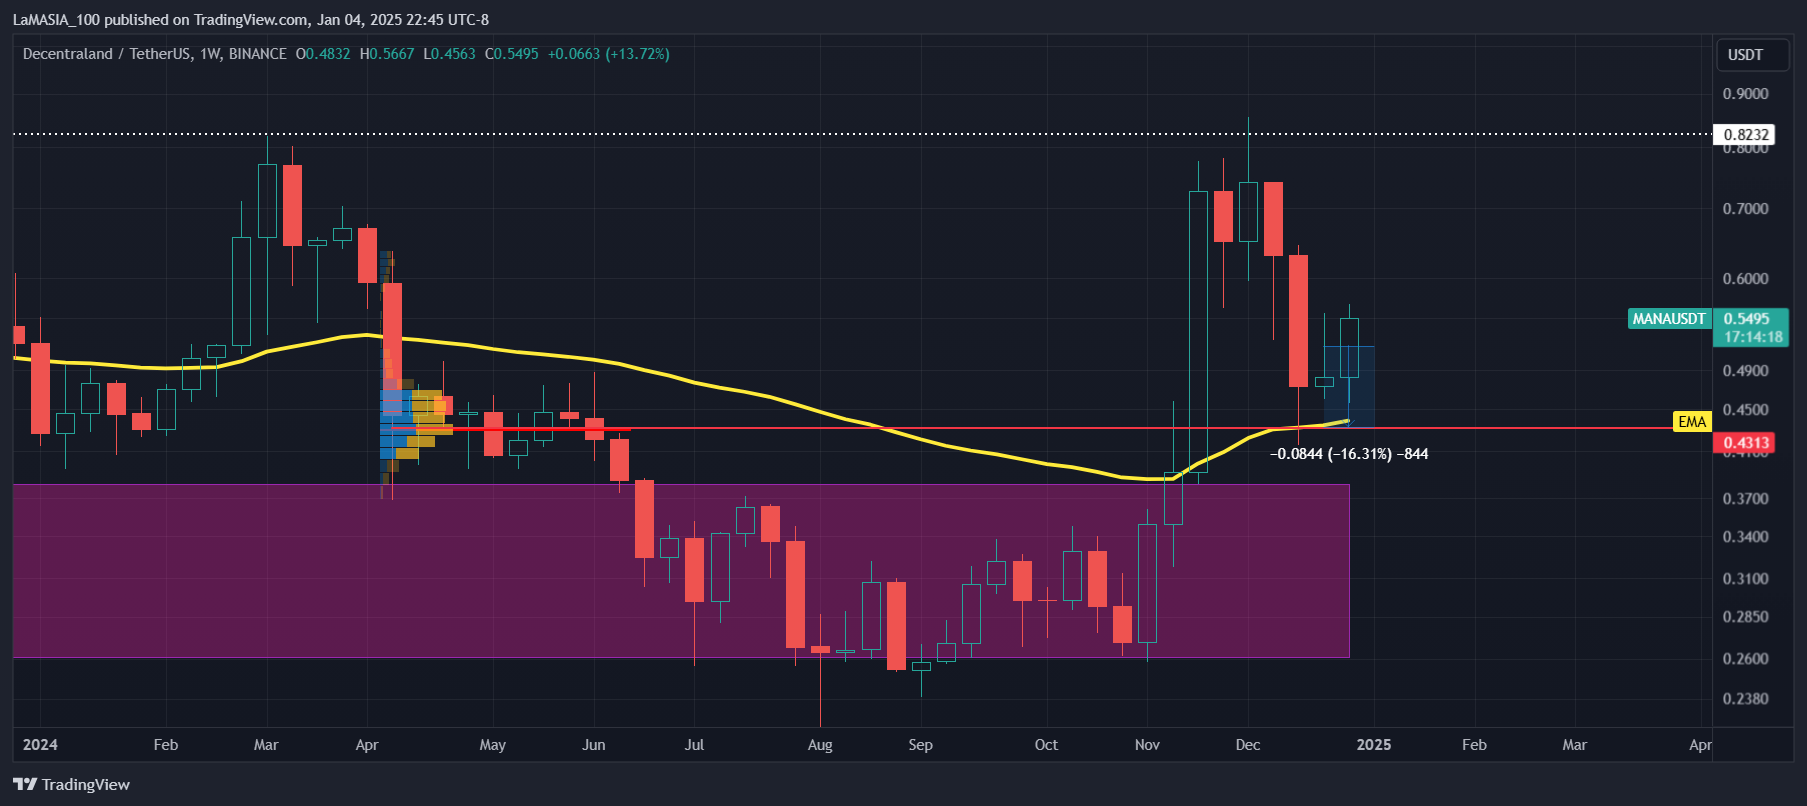Click the 0.2600 price scale label
Viewport: 1807px width, 806px height.
[x=1746, y=659]
